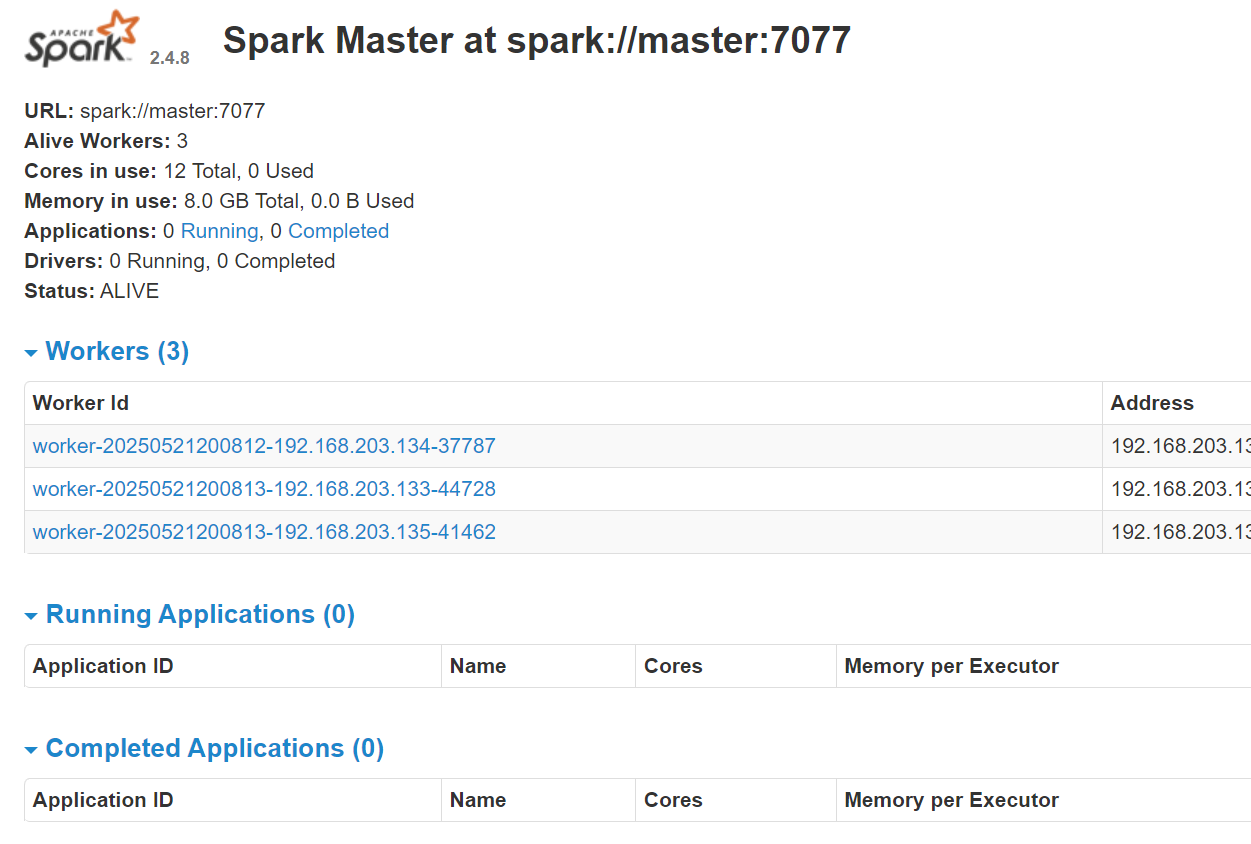Click the Apache Spark logo
Screen dimensions: 1251x844
(82, 38)
